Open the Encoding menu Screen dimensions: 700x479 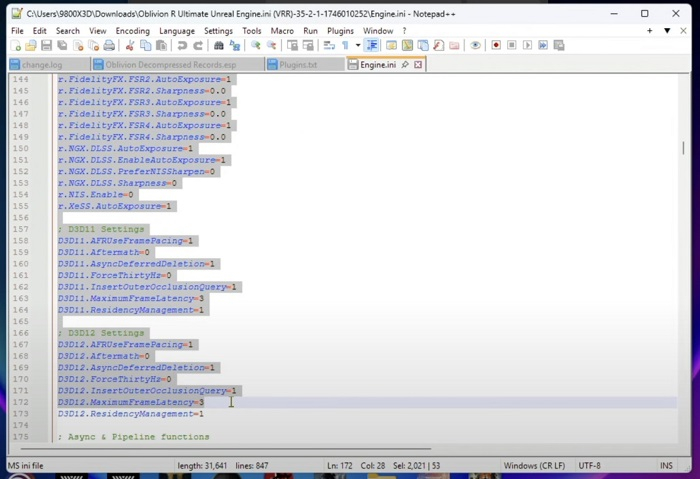(x=132, y=31)
